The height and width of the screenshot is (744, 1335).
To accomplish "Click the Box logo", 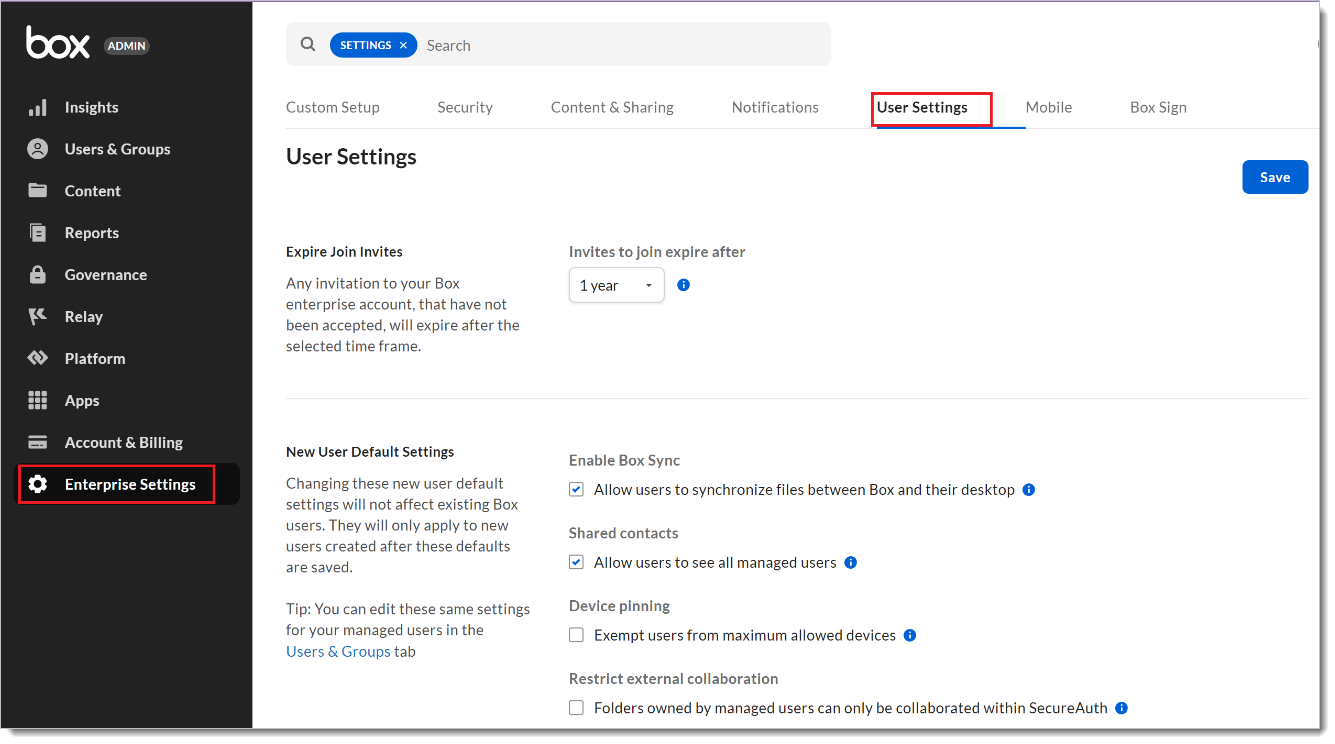I will (58, 44).
